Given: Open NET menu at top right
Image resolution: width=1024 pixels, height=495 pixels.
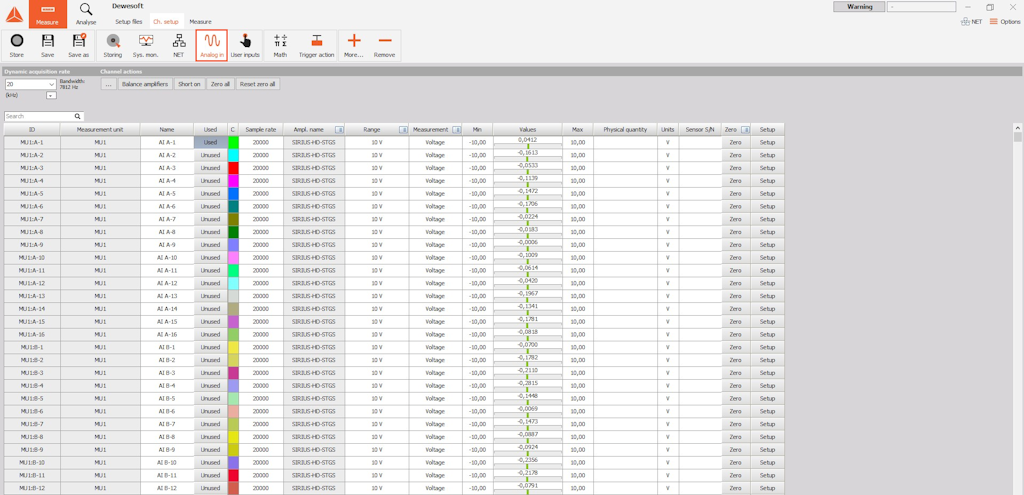Looking at the screenshot, I should [971, 22].
